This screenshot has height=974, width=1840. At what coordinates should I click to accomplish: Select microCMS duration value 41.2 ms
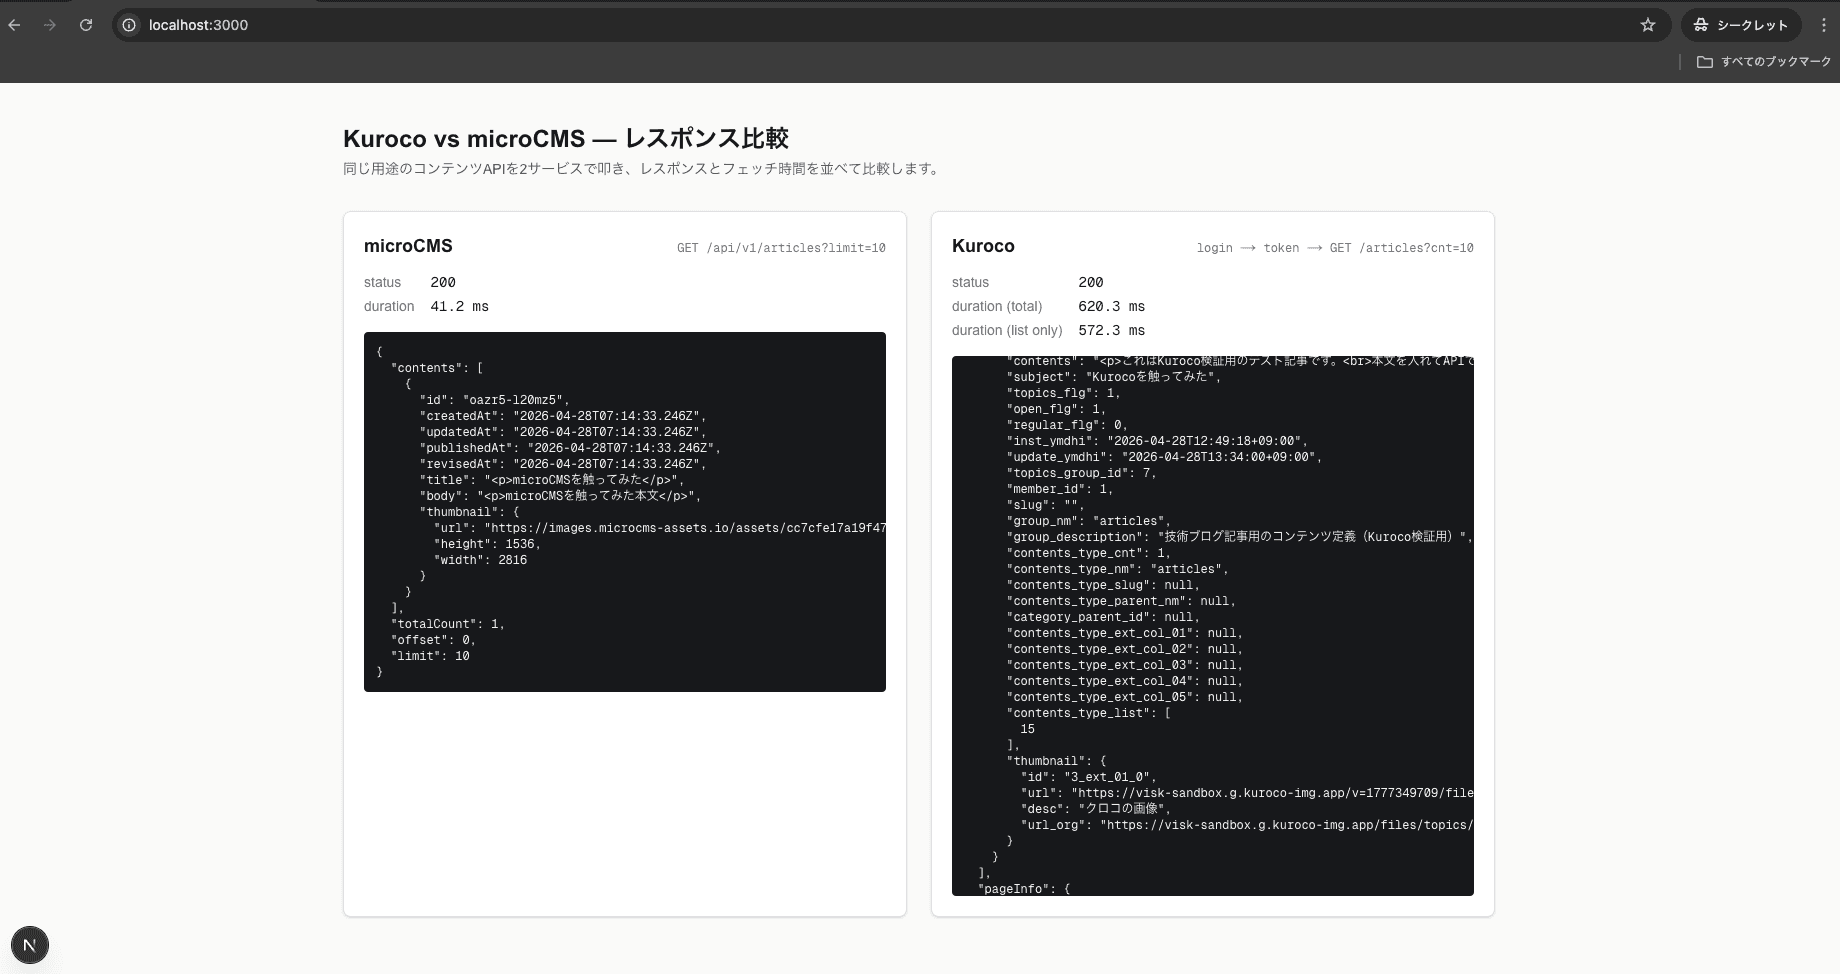459,307
